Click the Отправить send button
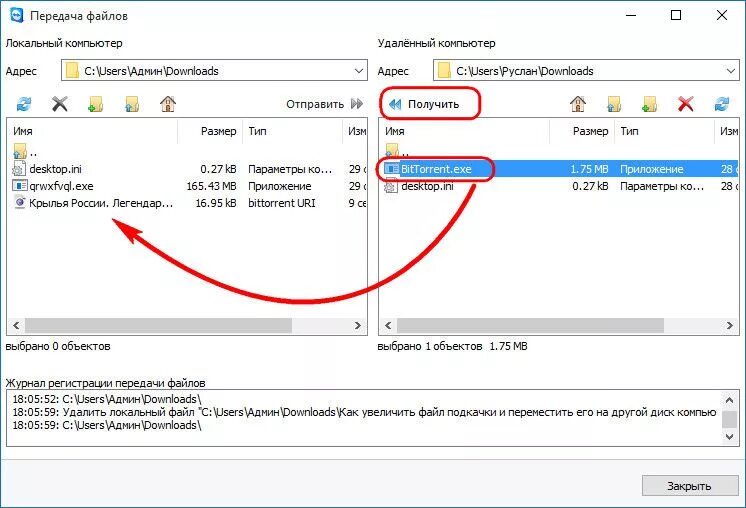The image size is (746, 508). tap(324, 104)
